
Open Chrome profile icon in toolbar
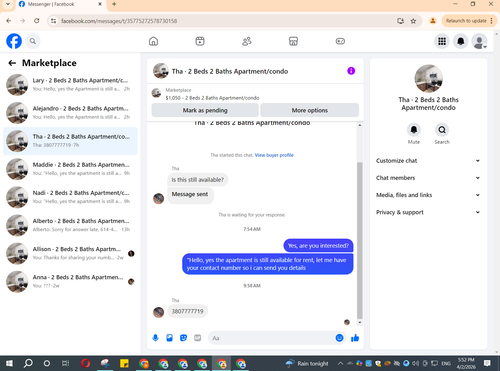[433, 21]
